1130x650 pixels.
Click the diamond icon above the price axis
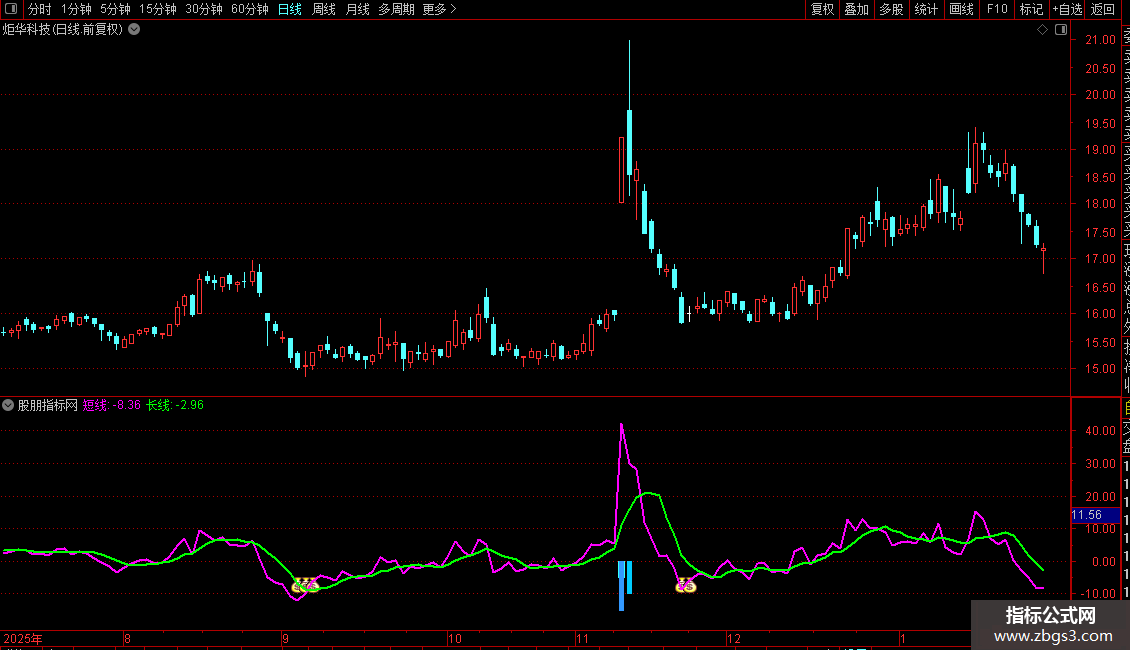coord(1042,30)
